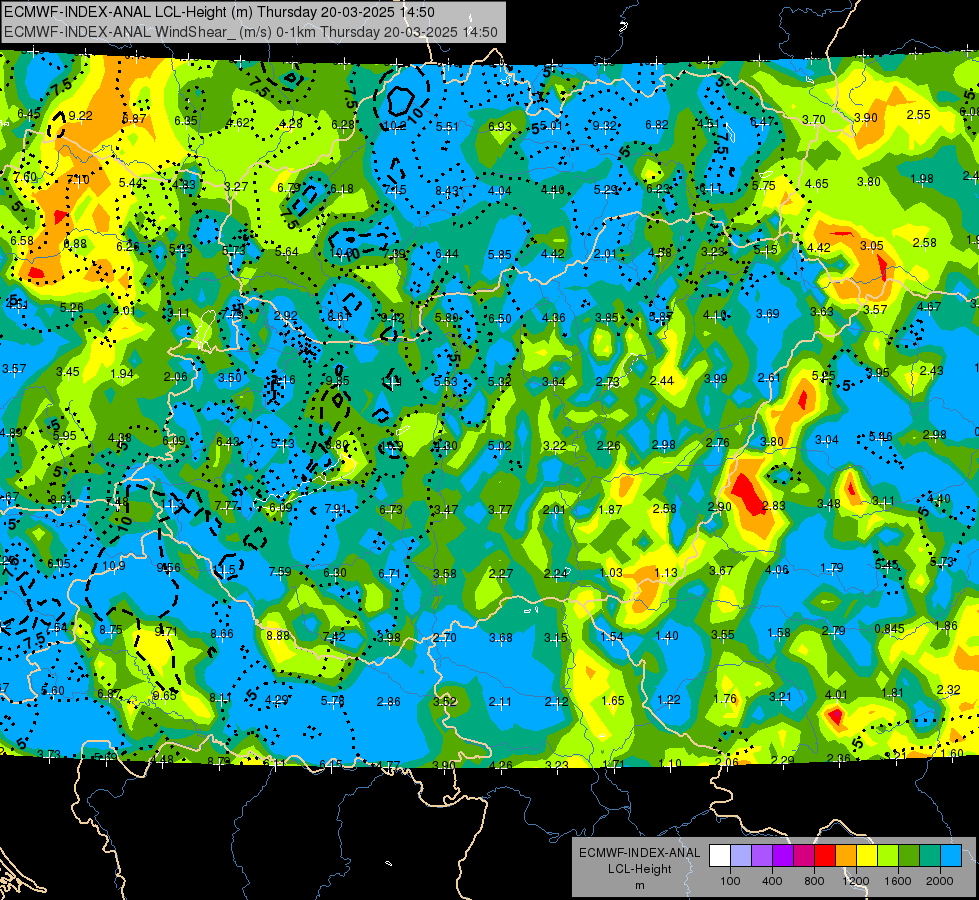This screenshot has height=900, width=979.
Task: Click the legend unit label m
Action: tap(639, 886)
